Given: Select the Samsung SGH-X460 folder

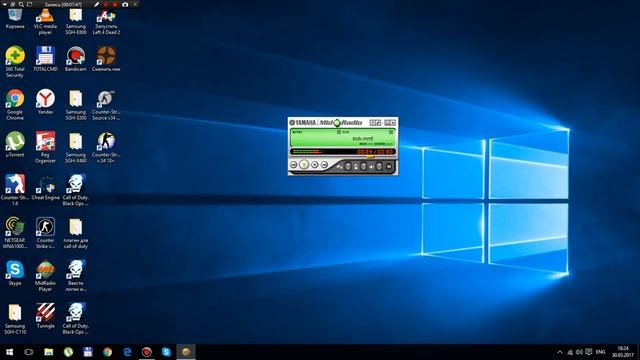Looking at the screenshot, I should 76,147.
